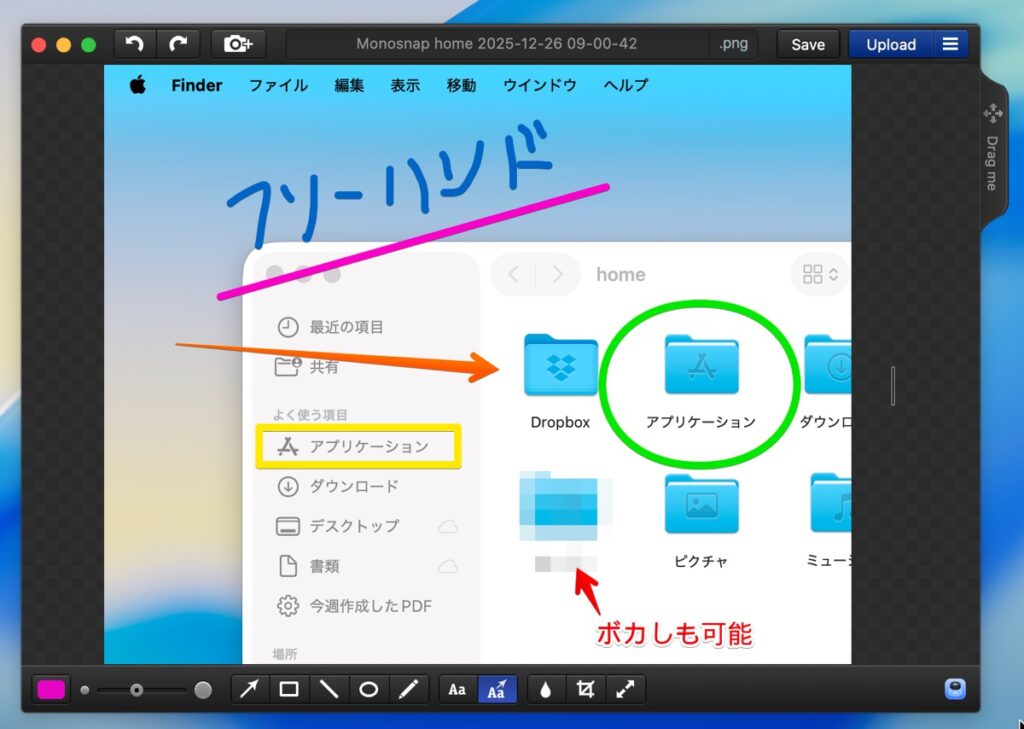Click the Undo arrow button
Image resolution: width=1024 pixels, height=729 pixels.
coord(134,44)
